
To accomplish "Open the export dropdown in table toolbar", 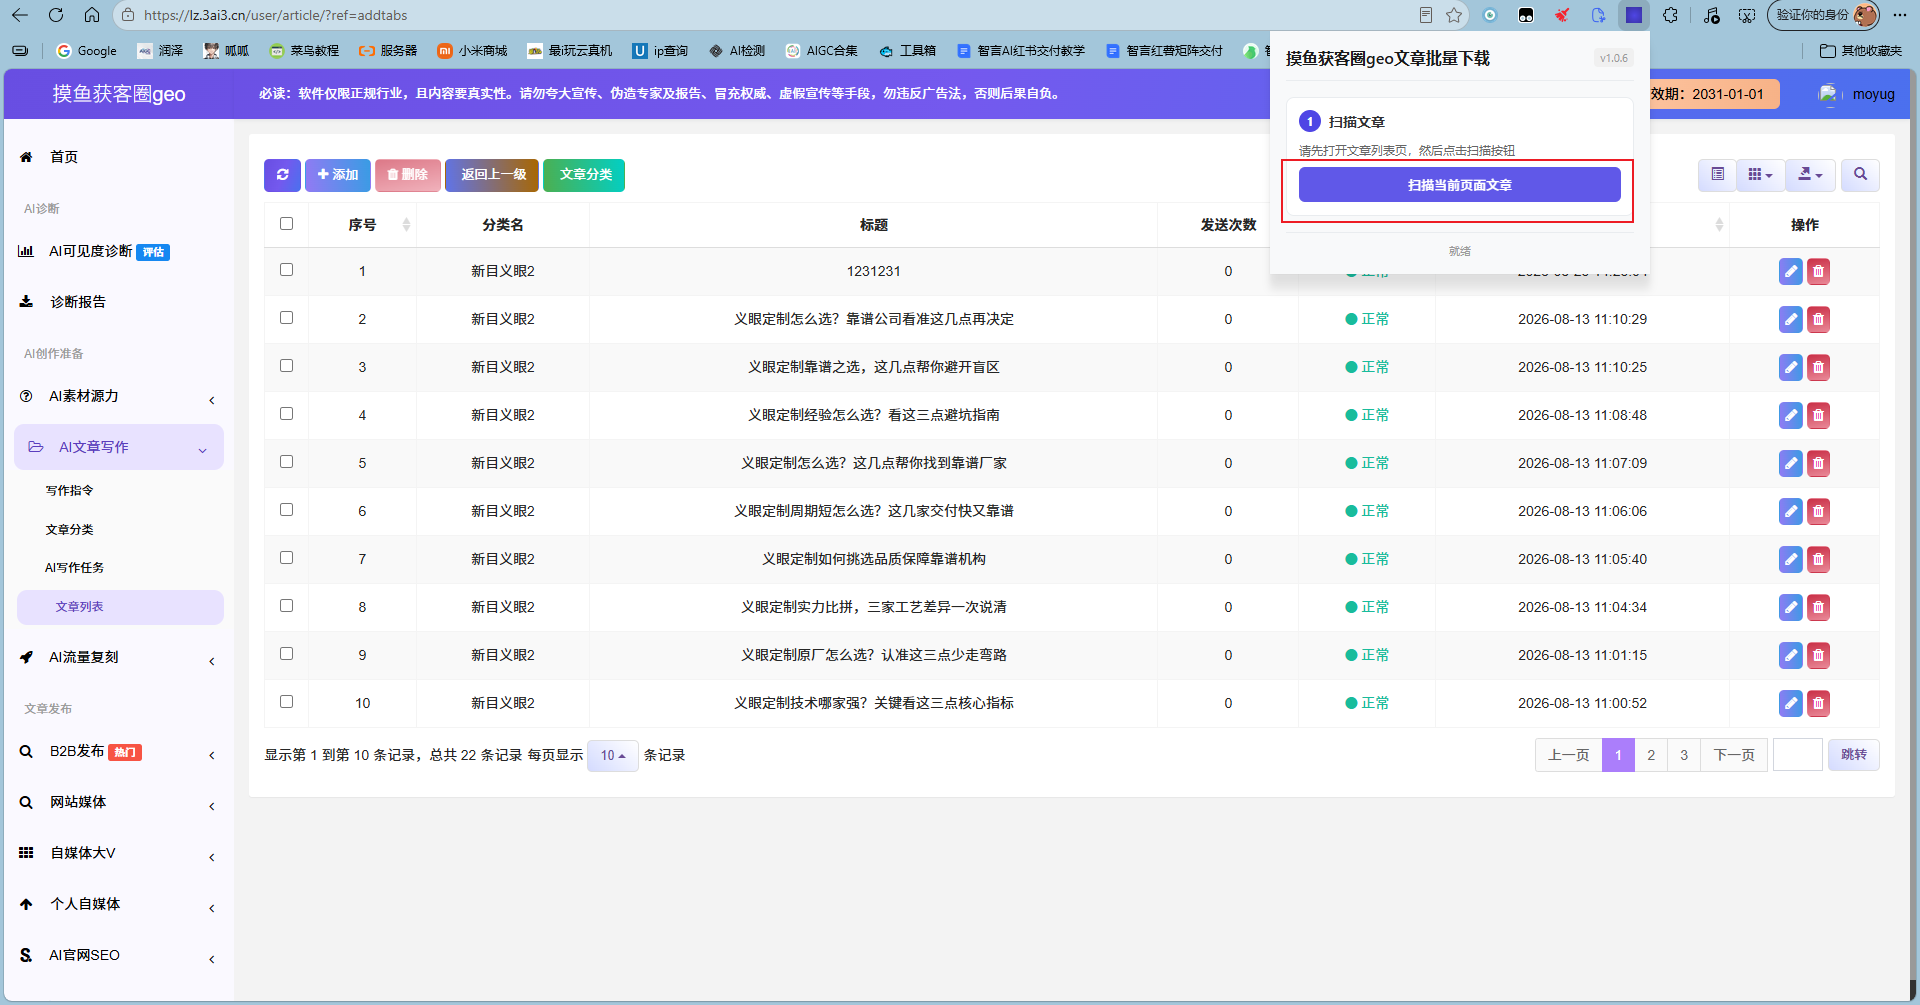I will point(1810,175).
